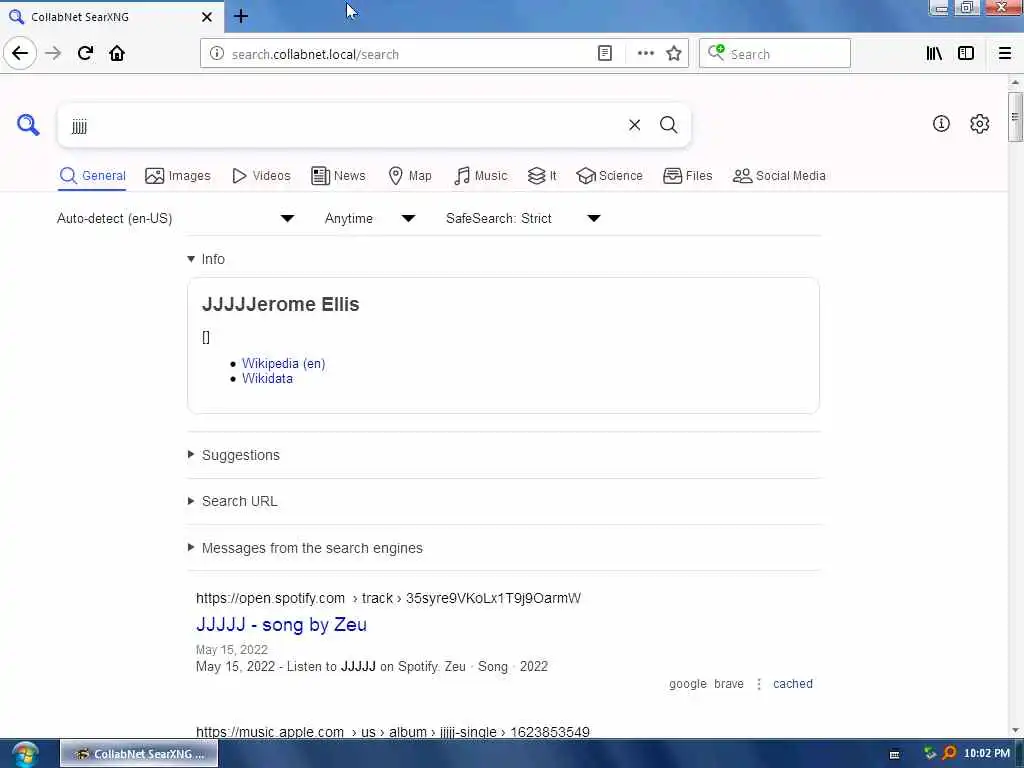The height and width of the screenshot is (768, 1024).
Task: Open the Windows Start menu
Action: tap(25, 754)
